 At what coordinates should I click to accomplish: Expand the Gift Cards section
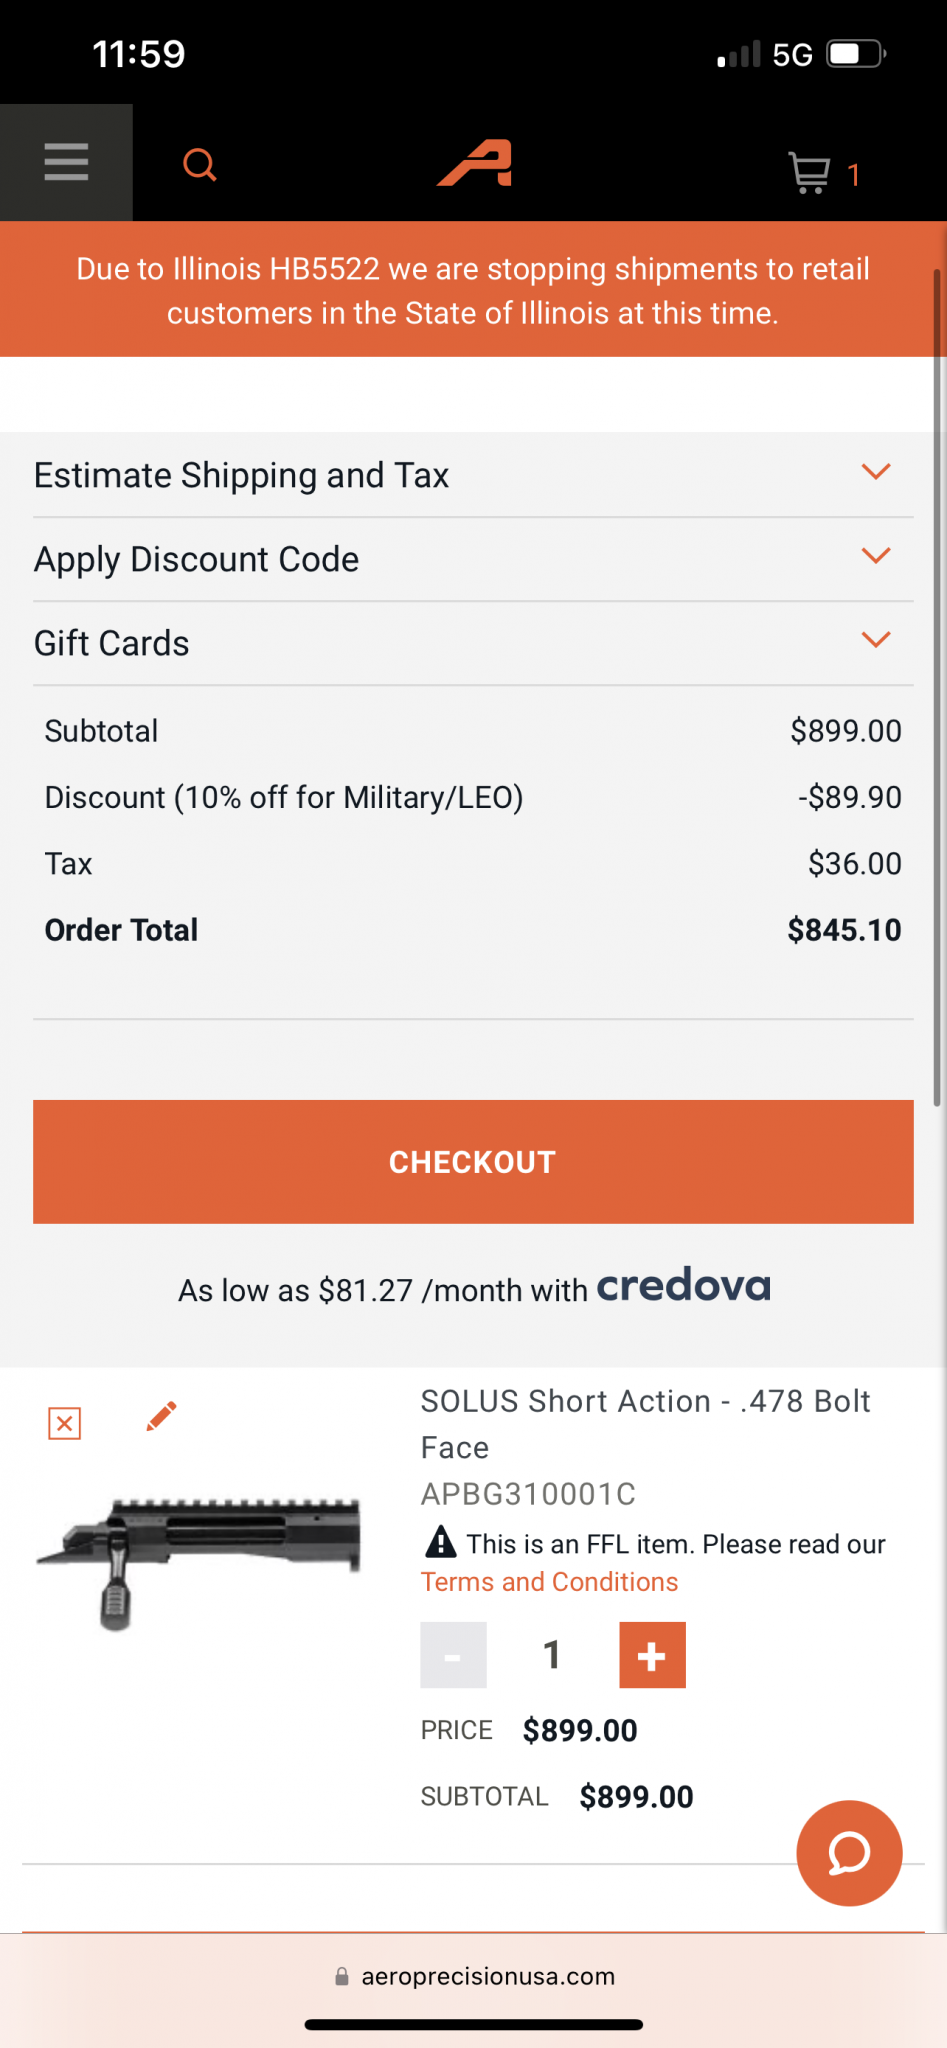point(473,643)
